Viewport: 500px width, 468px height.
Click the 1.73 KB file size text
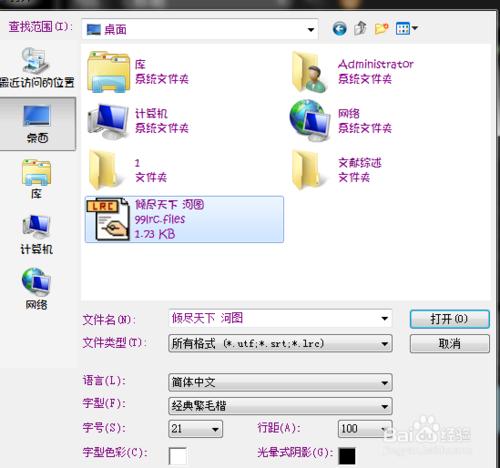pyautogui.click(x=155, y=234)
